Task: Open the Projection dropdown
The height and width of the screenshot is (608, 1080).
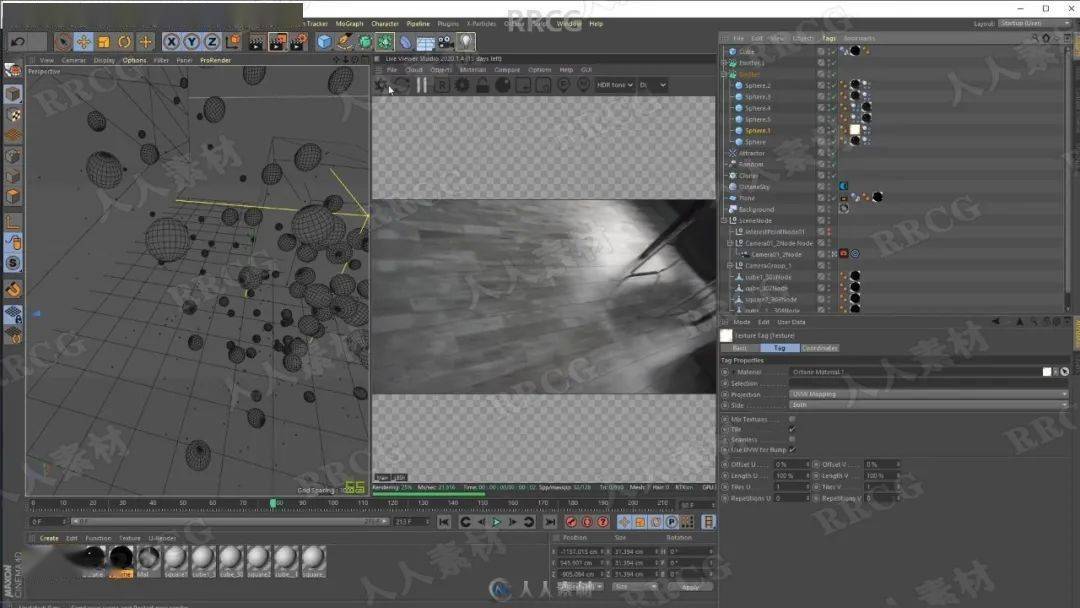Action: tap(928, 394)
